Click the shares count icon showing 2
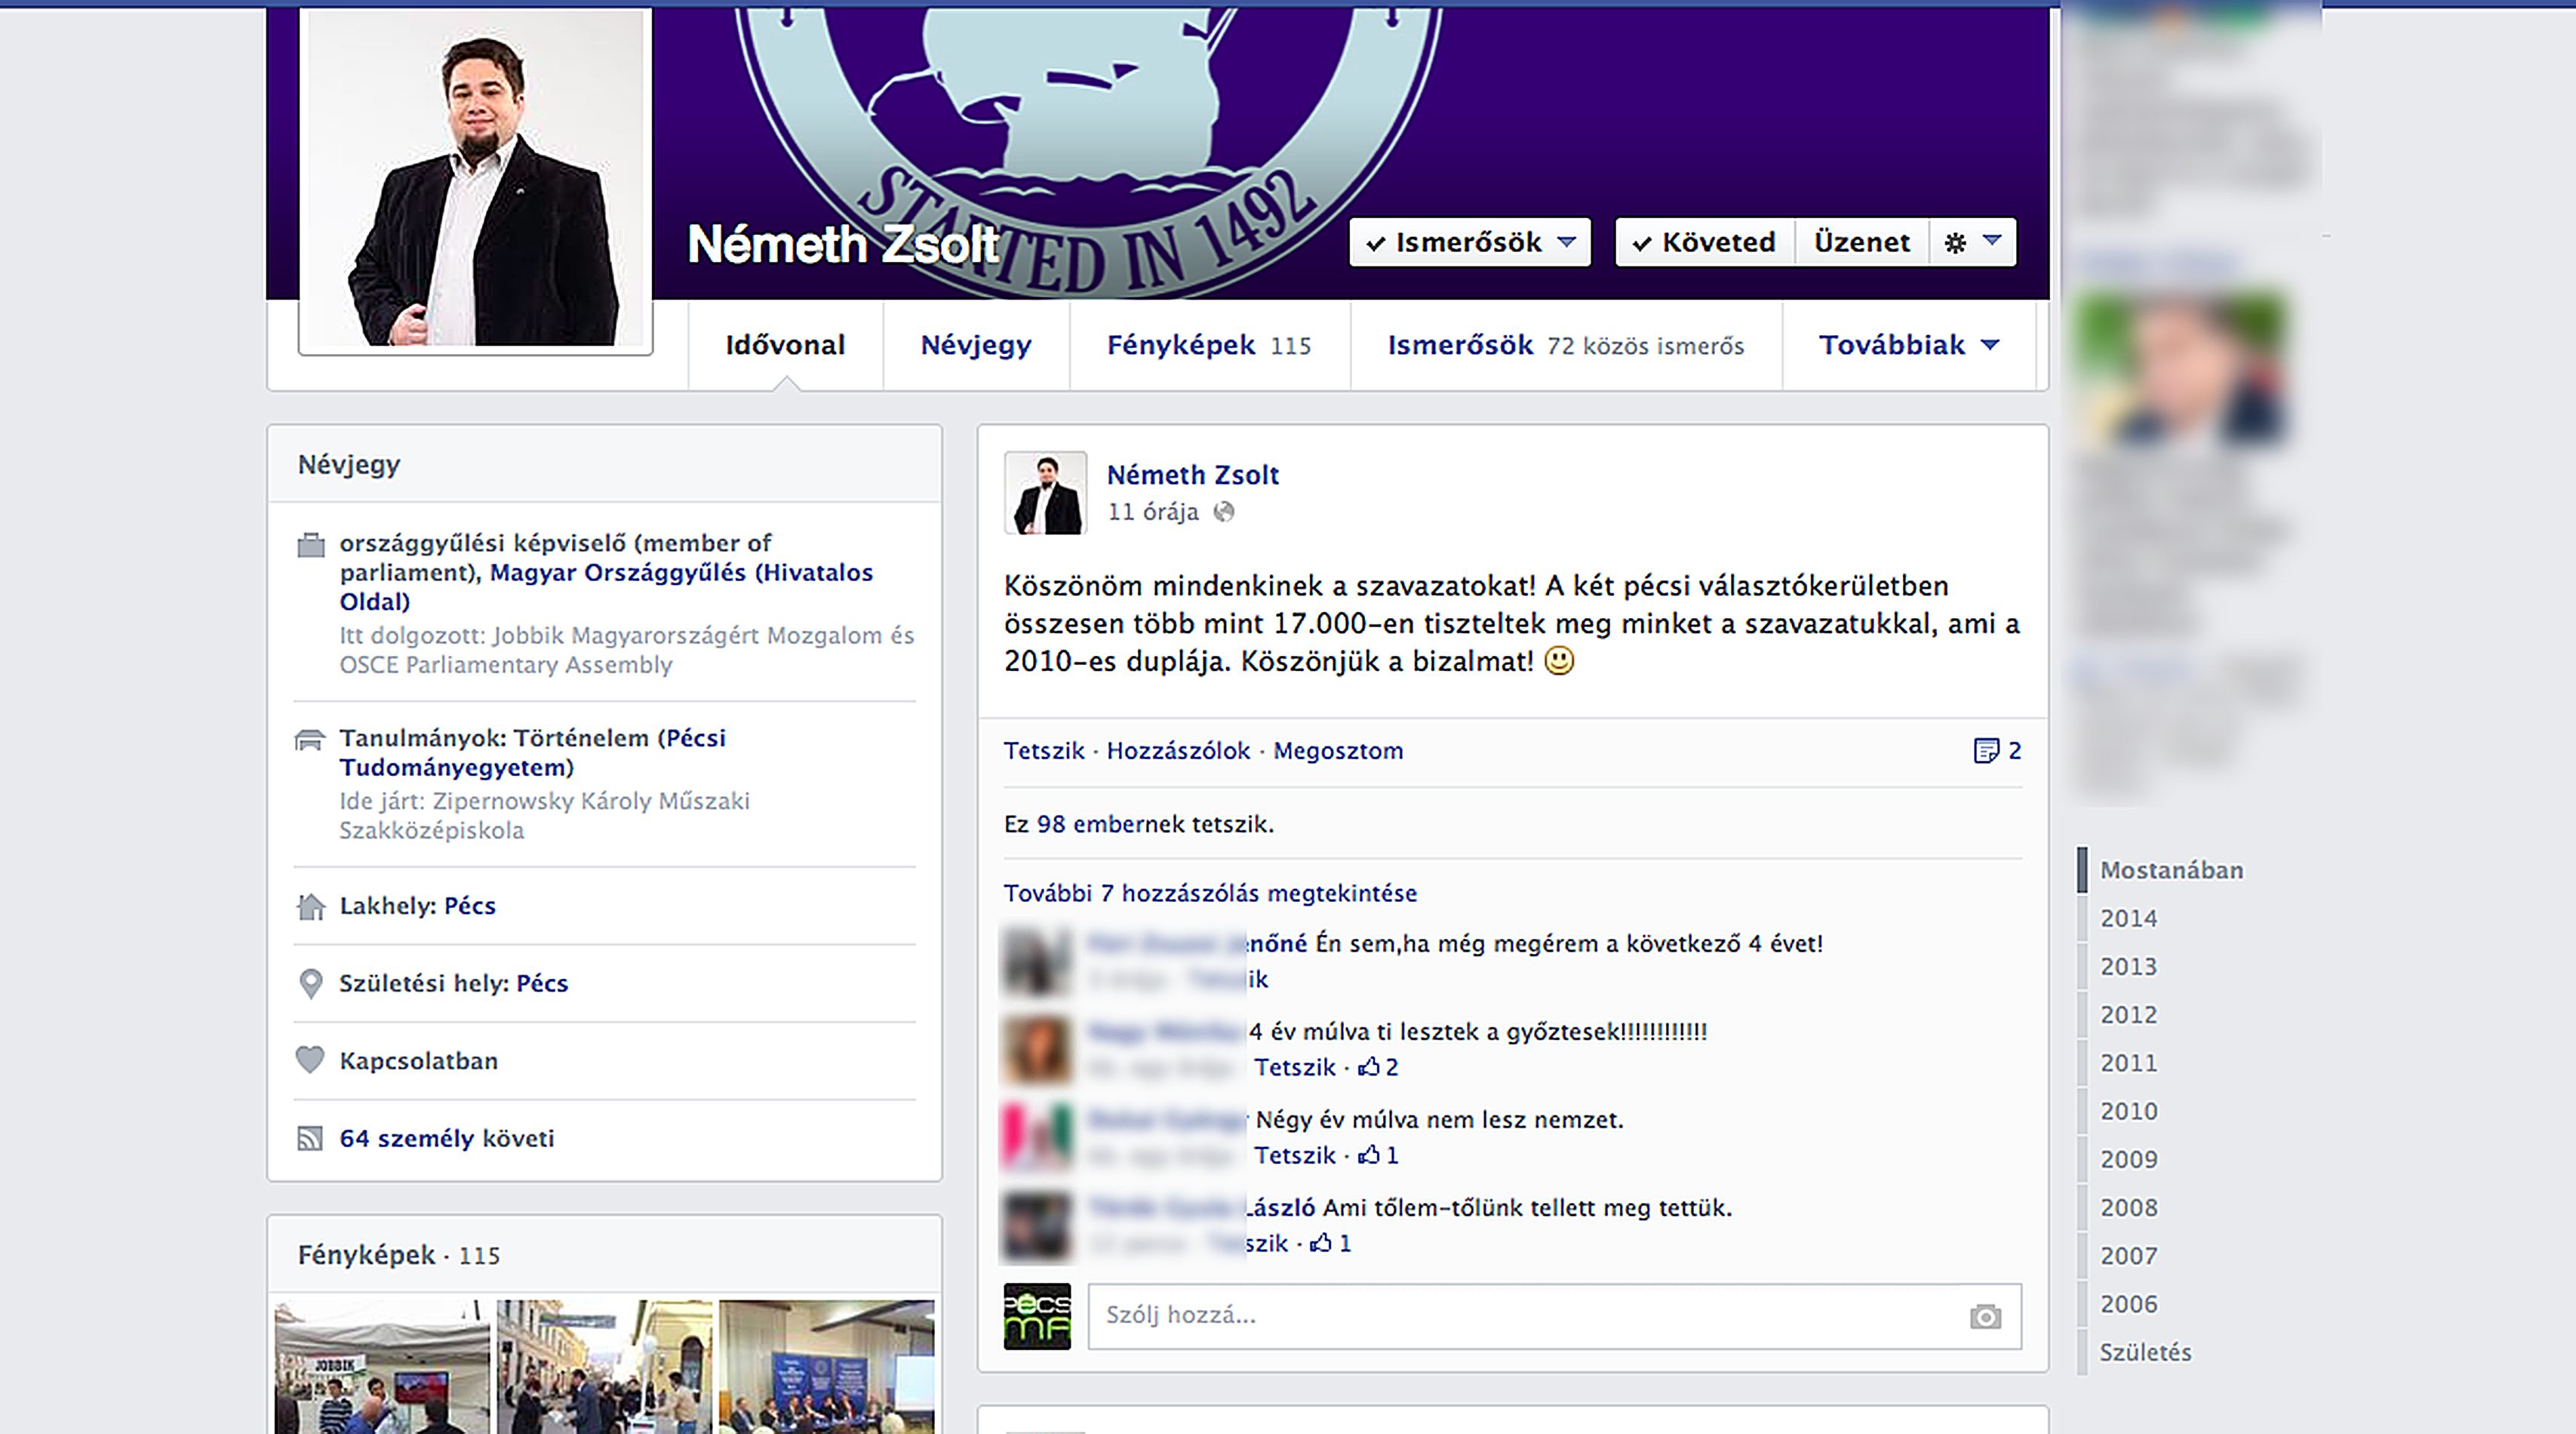Screen dimensions: 2576x1434 pyautogui.click(x=1997, y=751)
